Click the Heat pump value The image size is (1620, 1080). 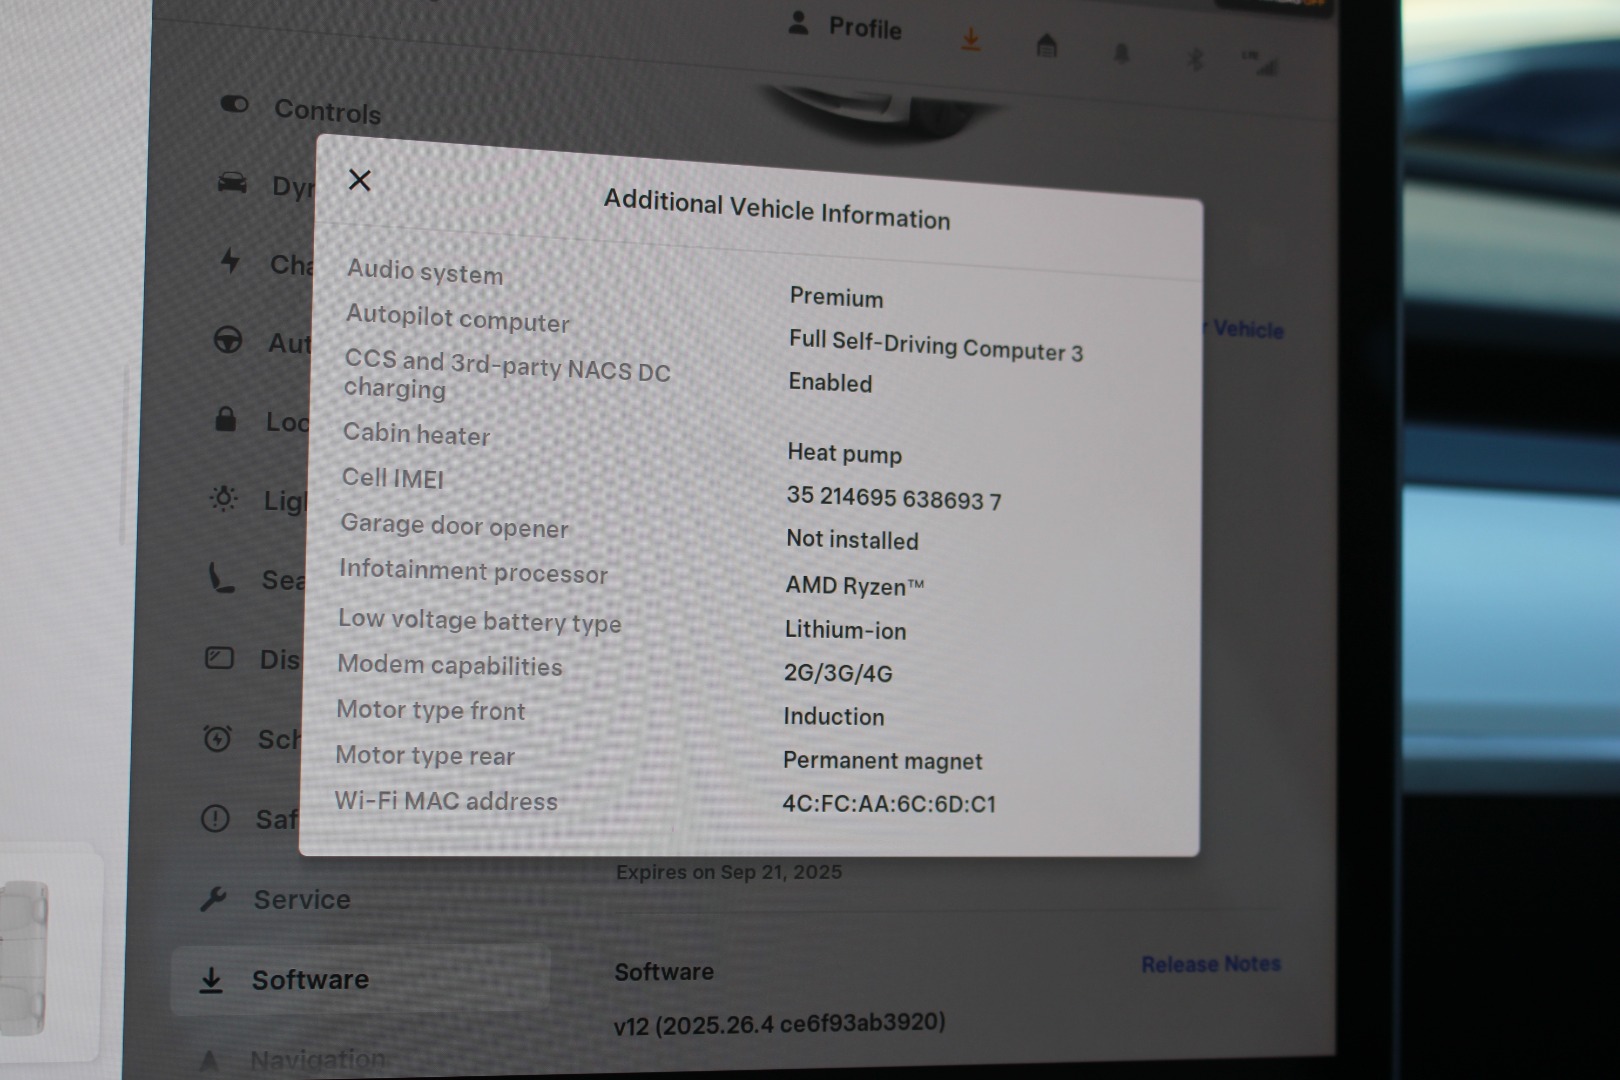tap(844, 453)
